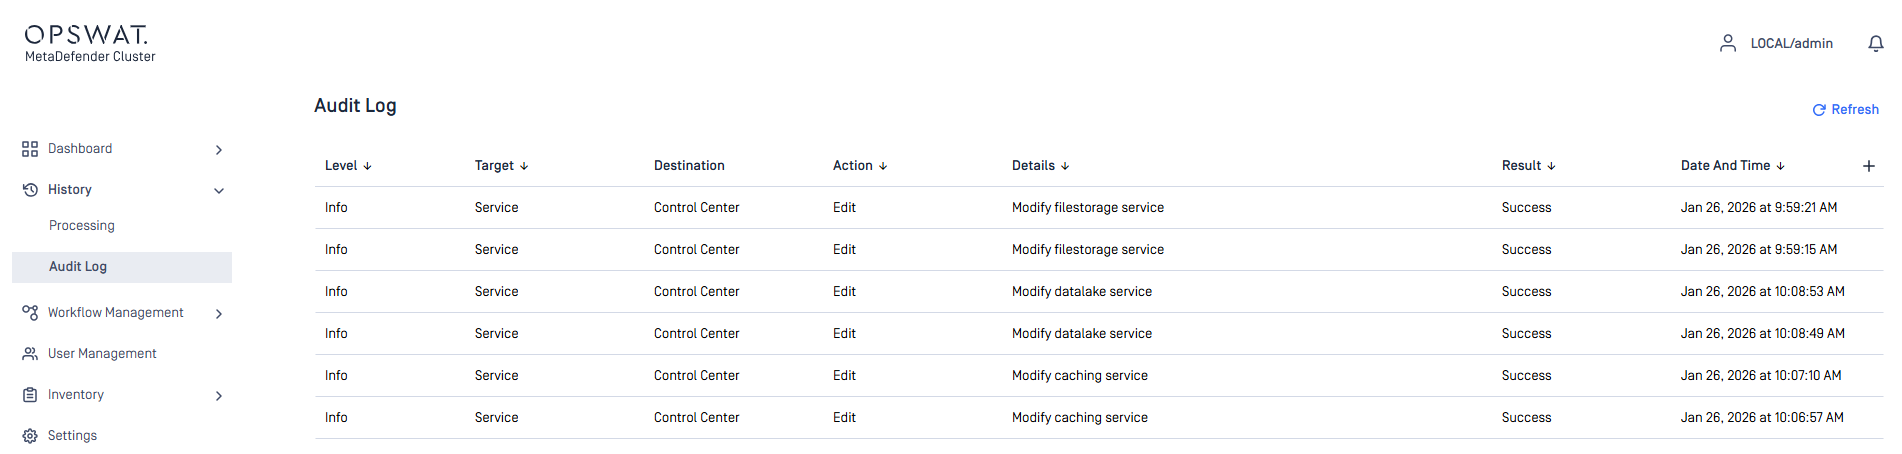This screenshot has height=454, width=1902.
Task: Click the OPSWAT MetaDefender Cluster logo
Action: coord(89,44)
